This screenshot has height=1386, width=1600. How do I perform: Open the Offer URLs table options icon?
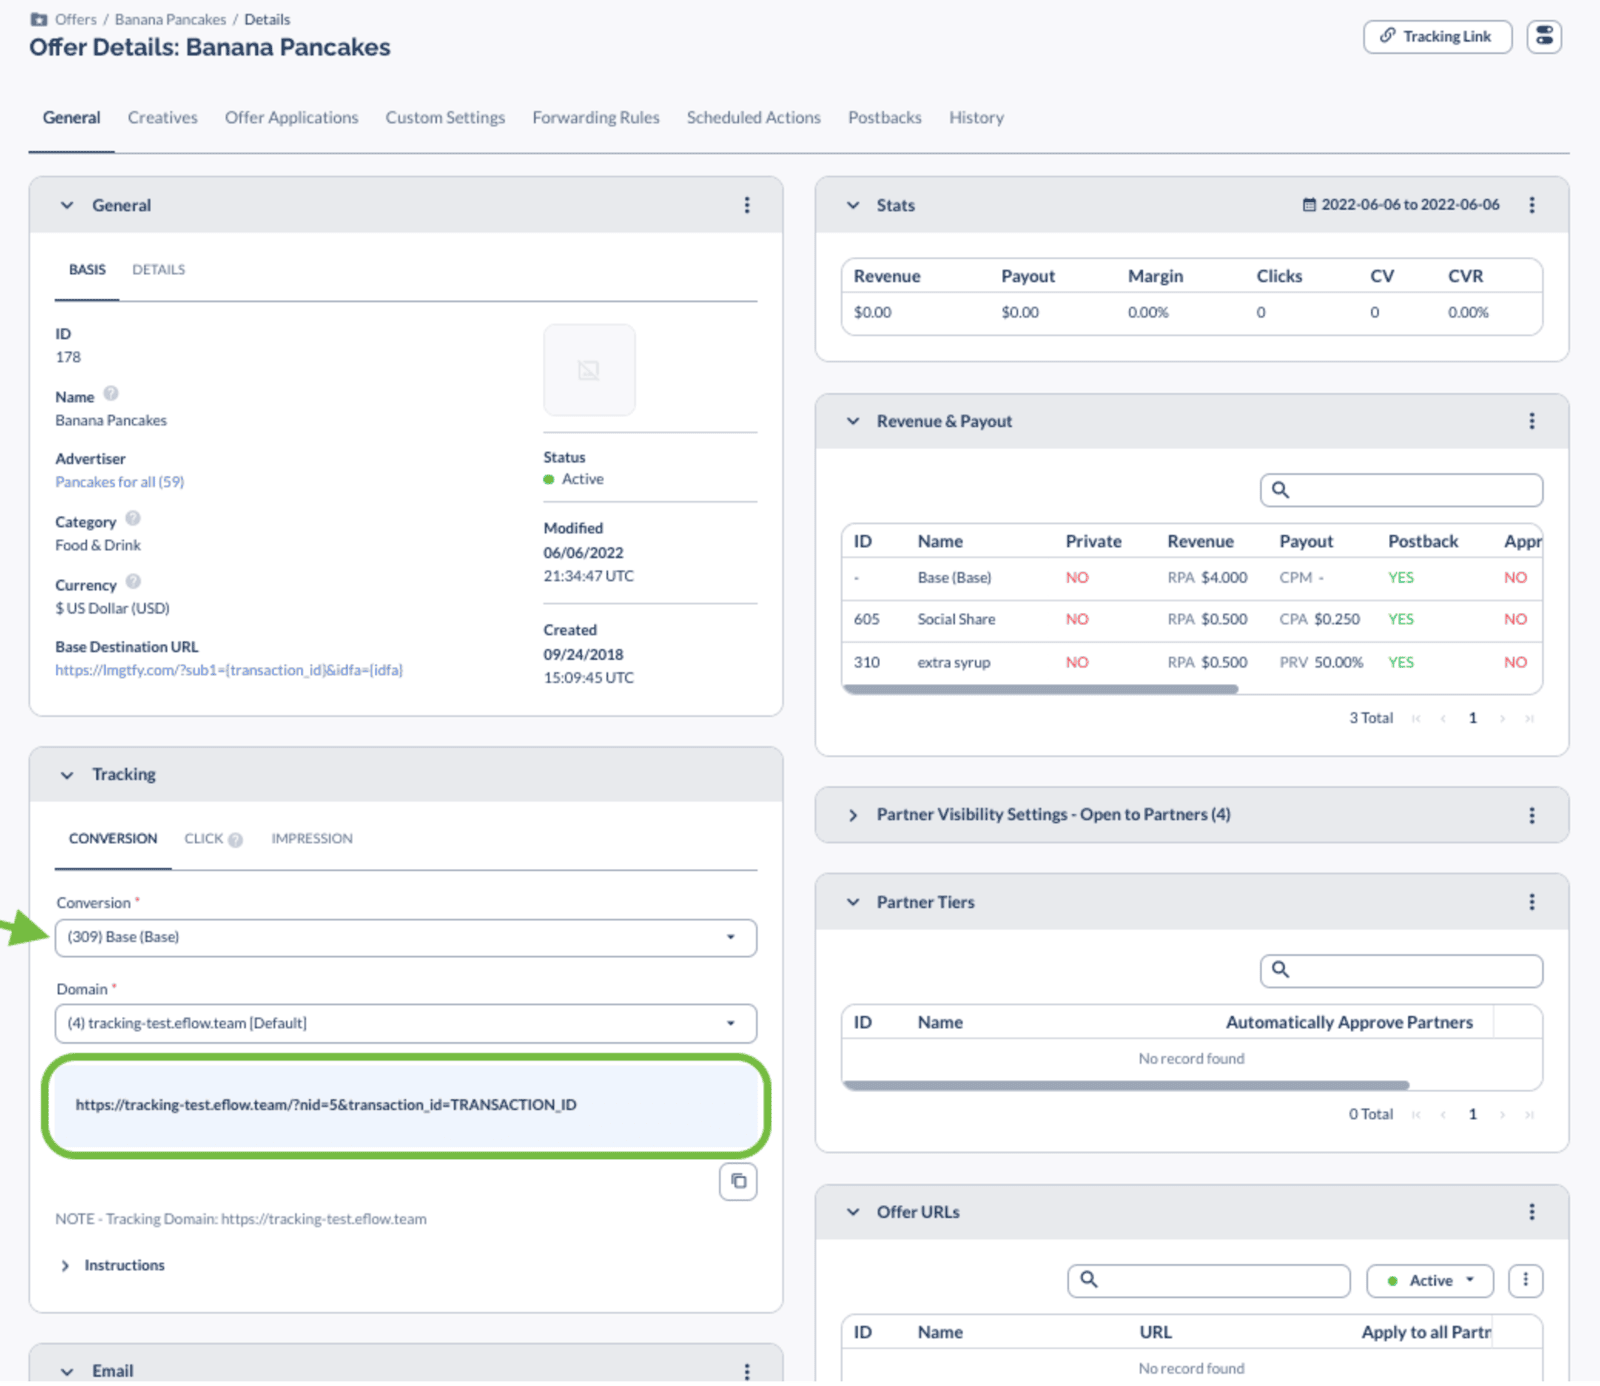coord(1525,1280)
